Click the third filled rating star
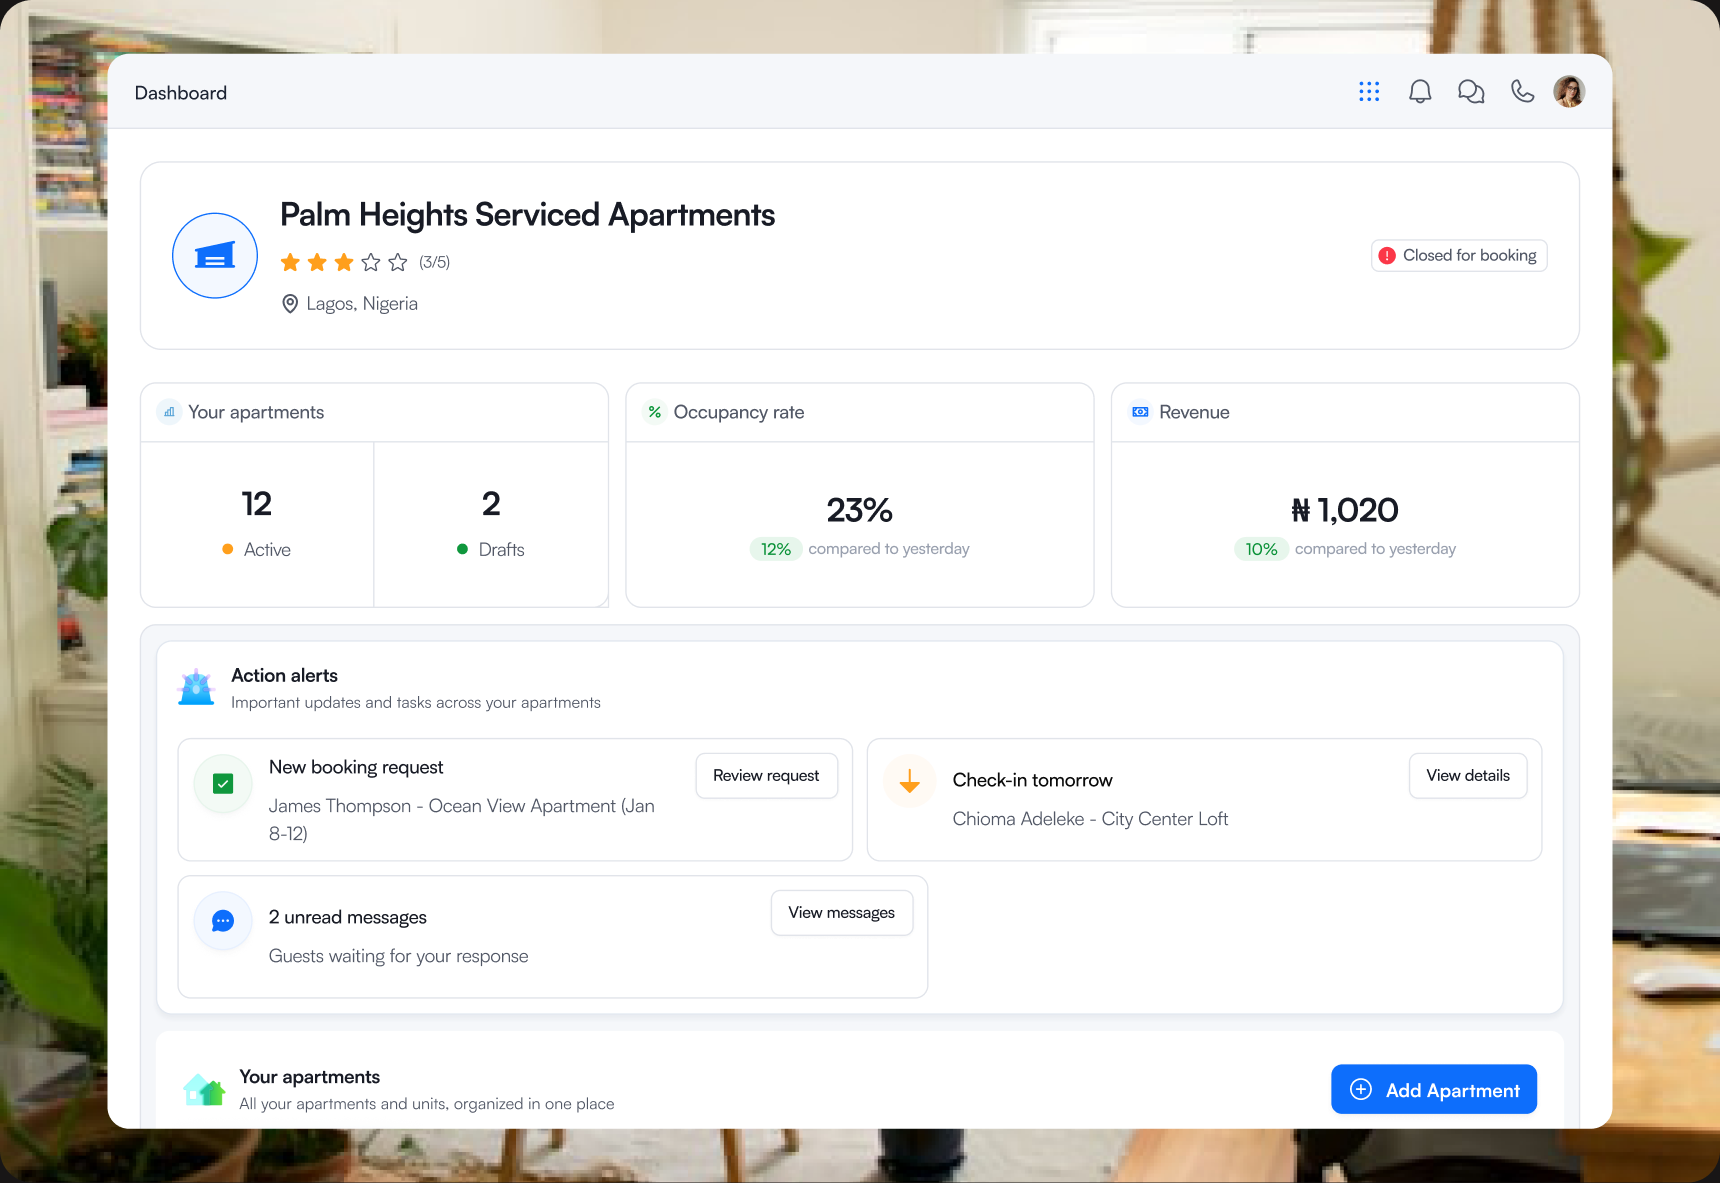 [x=344, y=262]
